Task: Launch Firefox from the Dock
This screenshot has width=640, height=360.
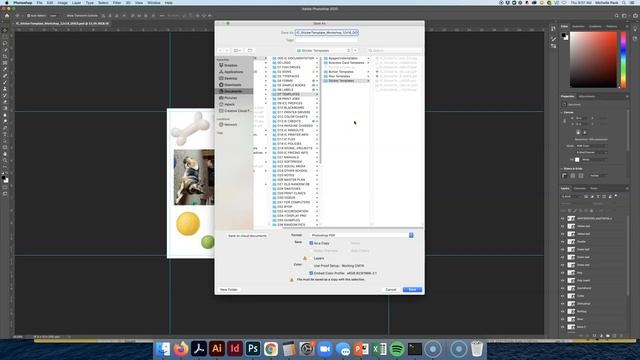Action: tap(181, 349)
